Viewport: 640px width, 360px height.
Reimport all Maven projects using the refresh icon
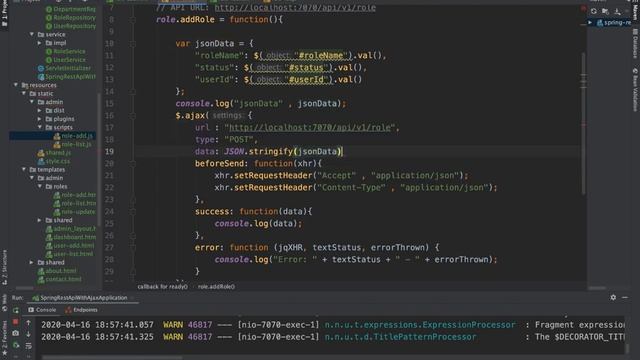593,11
